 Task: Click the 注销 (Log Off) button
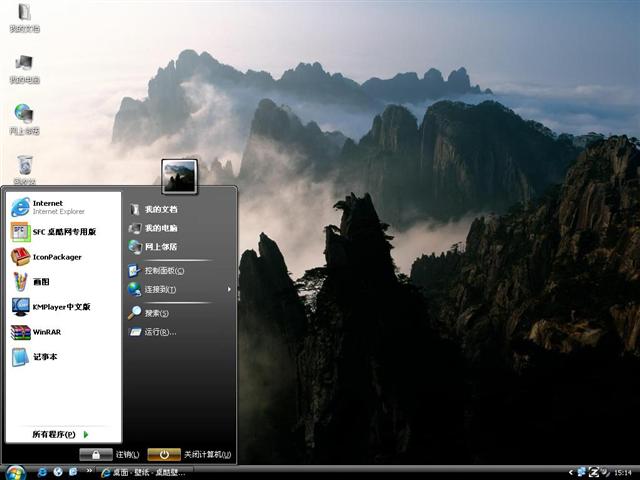point(110,454)
